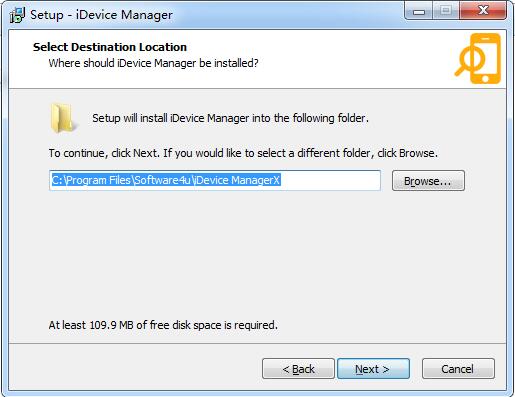The width and height of the screenshot is (515, 397).
Task: Click the orange phone magnifier logo
Action: point(478,59)
